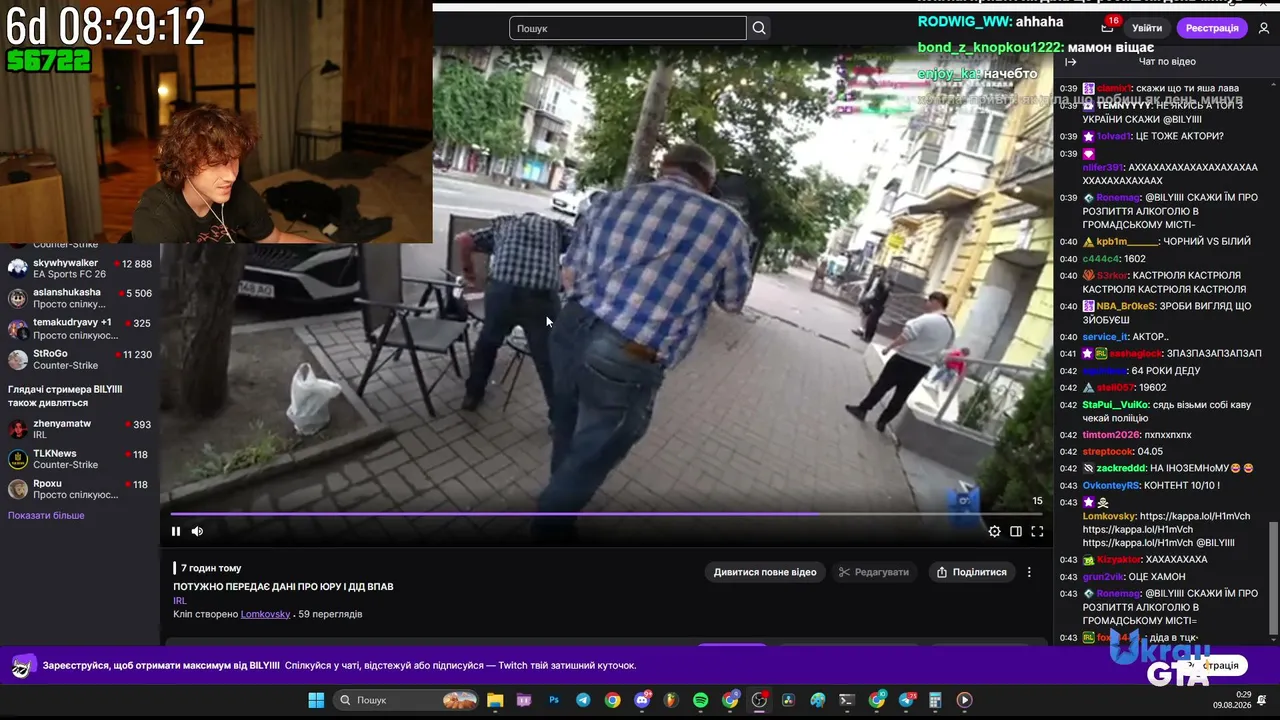1280x720 pixels.
Task: Open the StRoGo channel in sidebar
Action: coord(80,359)
